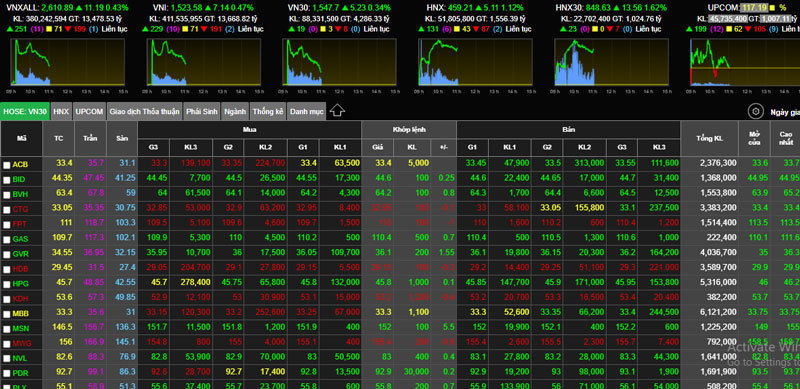Switch to the HNX tab
Viewport: 800px width, 389px height.
[61, 111]
